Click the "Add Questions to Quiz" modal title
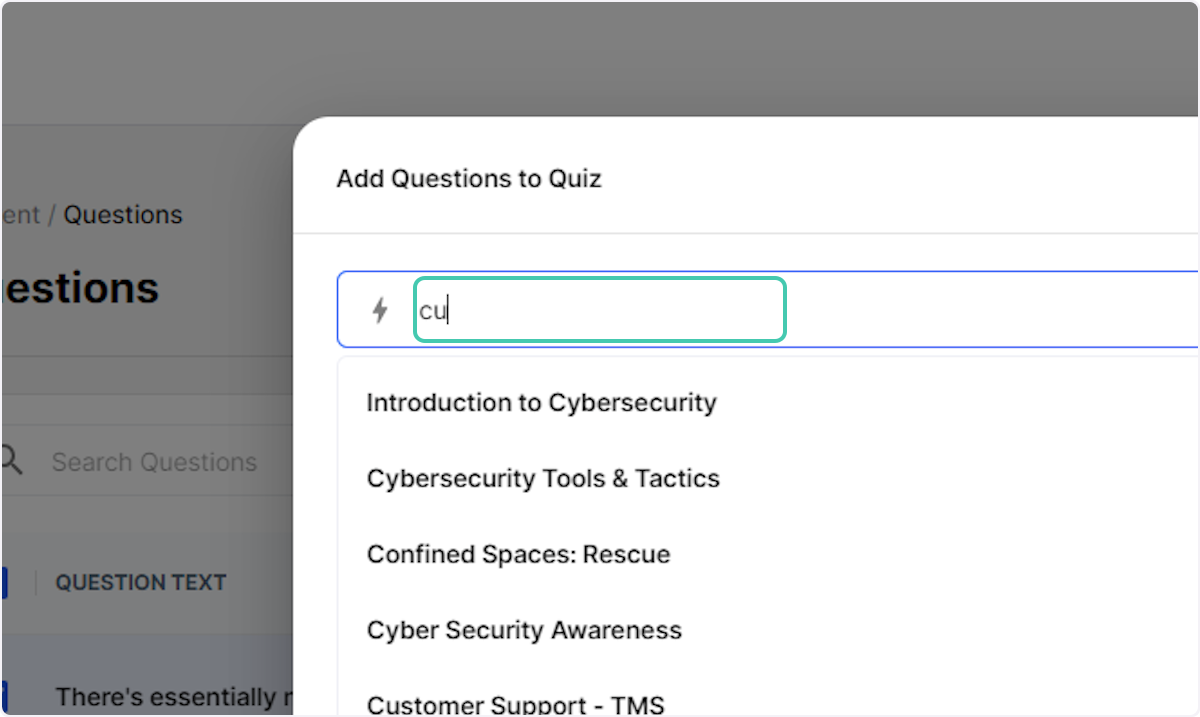The width and height of the screenshot is (1200, 717). coord(468,178)
